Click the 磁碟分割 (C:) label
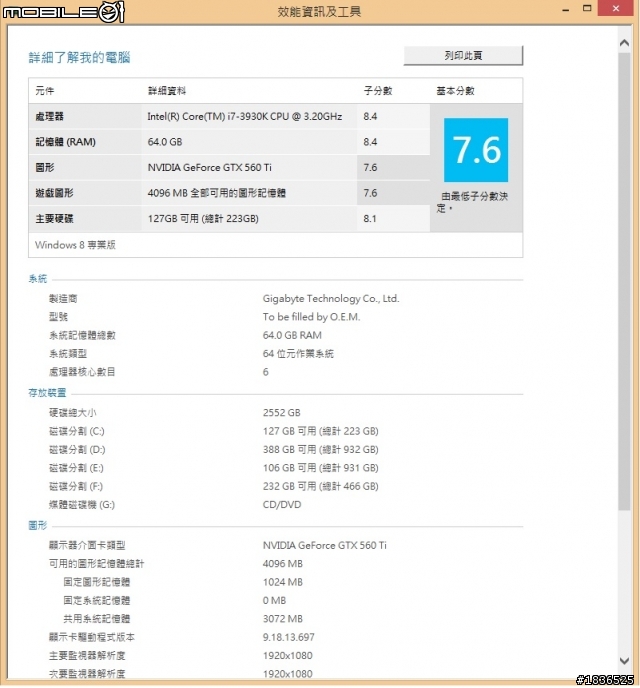The height and width of the screenshot is (688, 640). click(77, 431)
